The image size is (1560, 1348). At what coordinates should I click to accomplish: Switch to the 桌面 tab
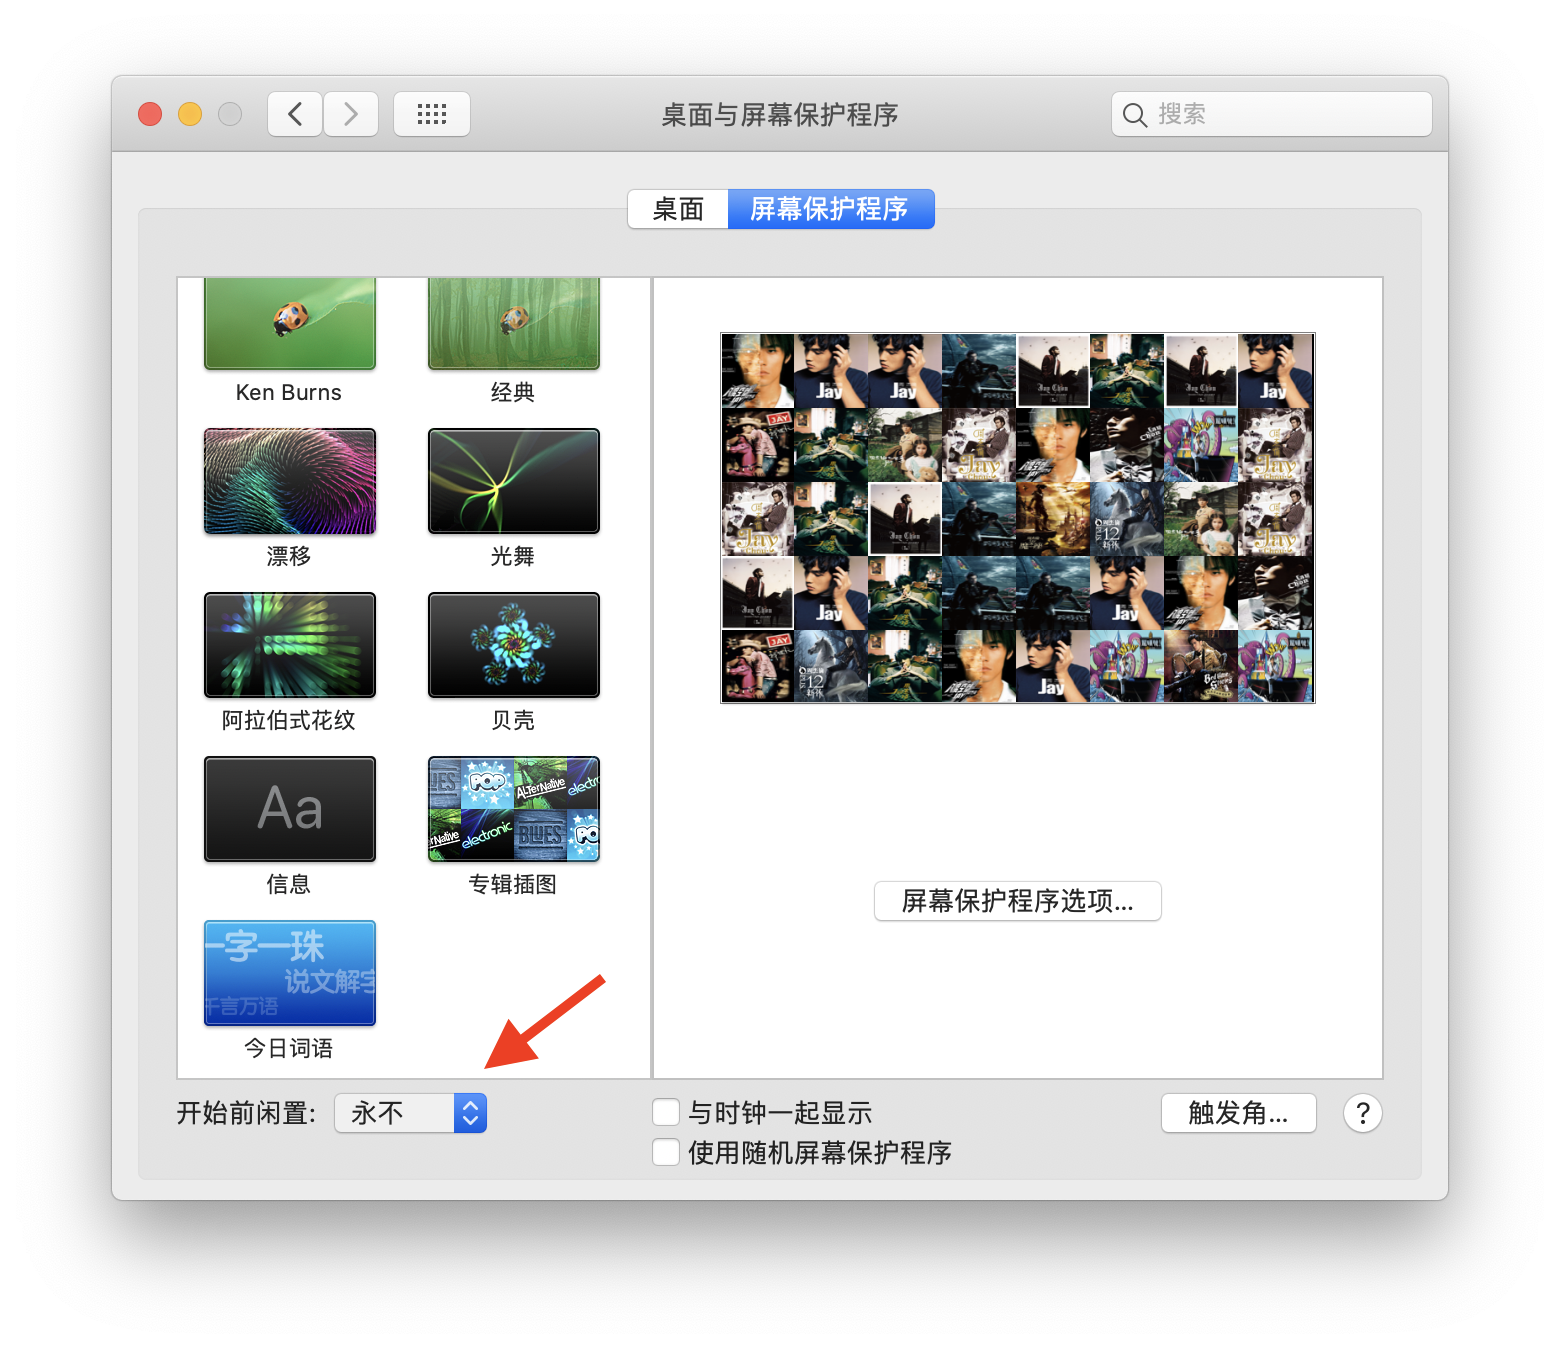[678, 209]
